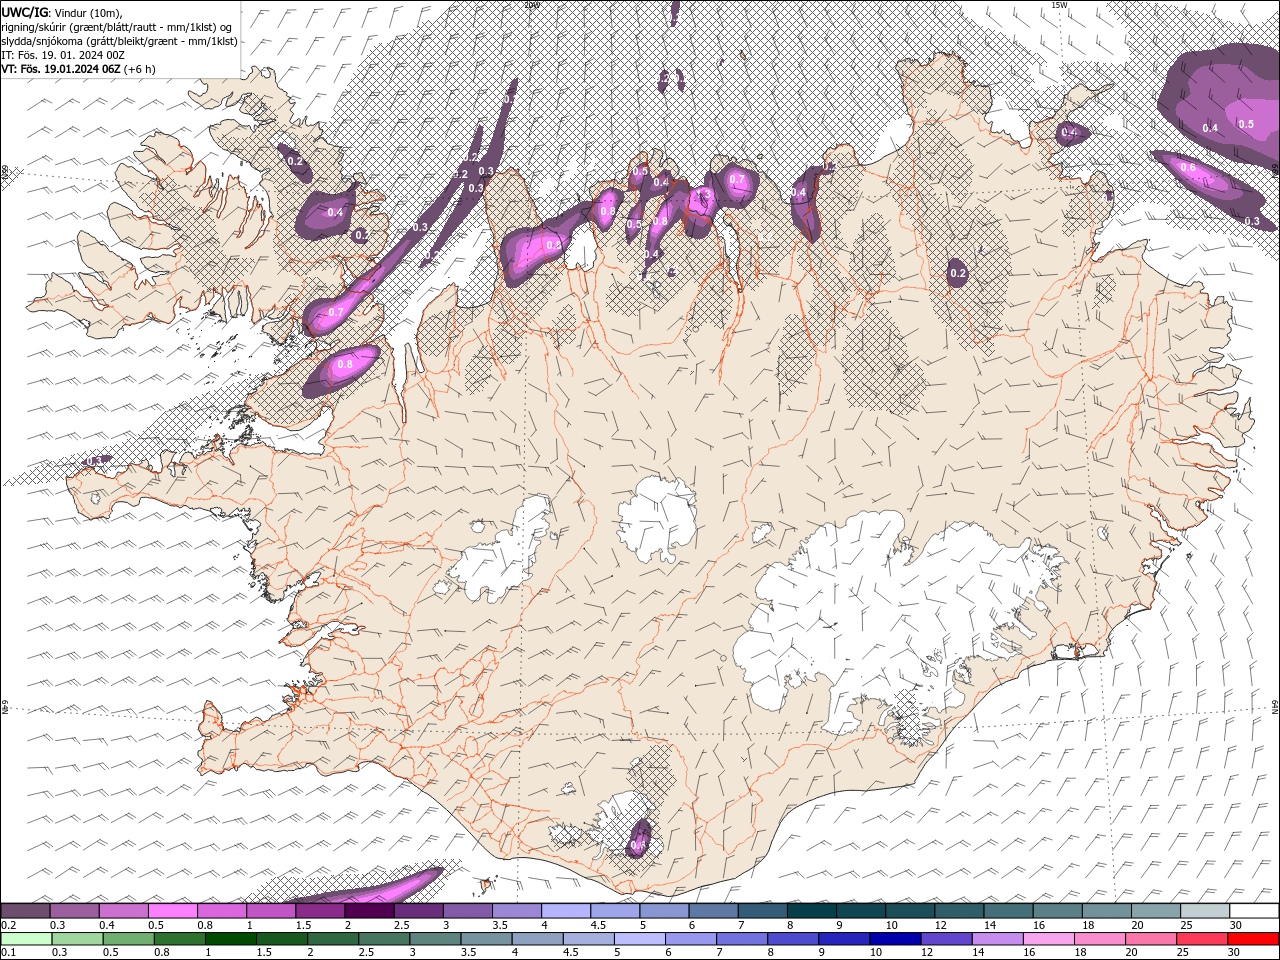
Task: Click the snow legend swatch between 0.3 and 0.4
Action: pyautogui.click(x=75, y=911)
